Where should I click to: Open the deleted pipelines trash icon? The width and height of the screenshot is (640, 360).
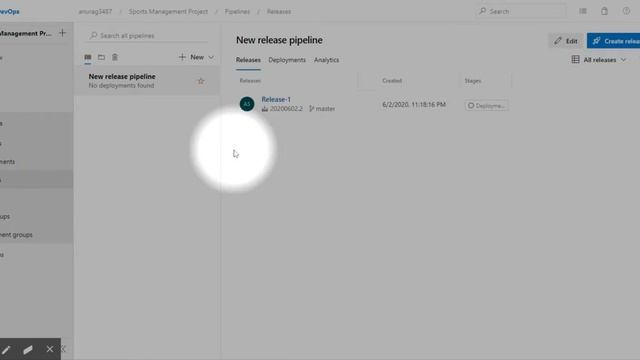(115, 57)
